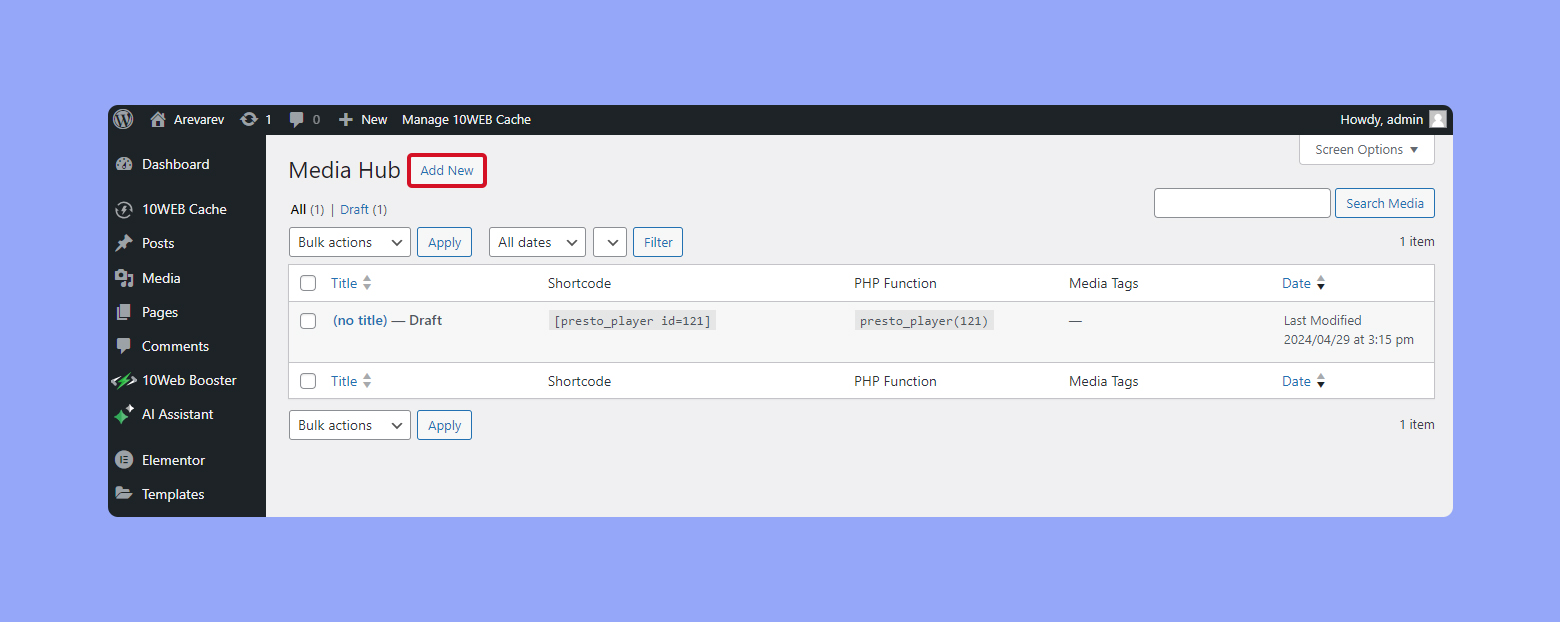This screenshot has height=622, width=1560.
Task: Click the admin avatar icon
Action: [x=1438, y=119]
